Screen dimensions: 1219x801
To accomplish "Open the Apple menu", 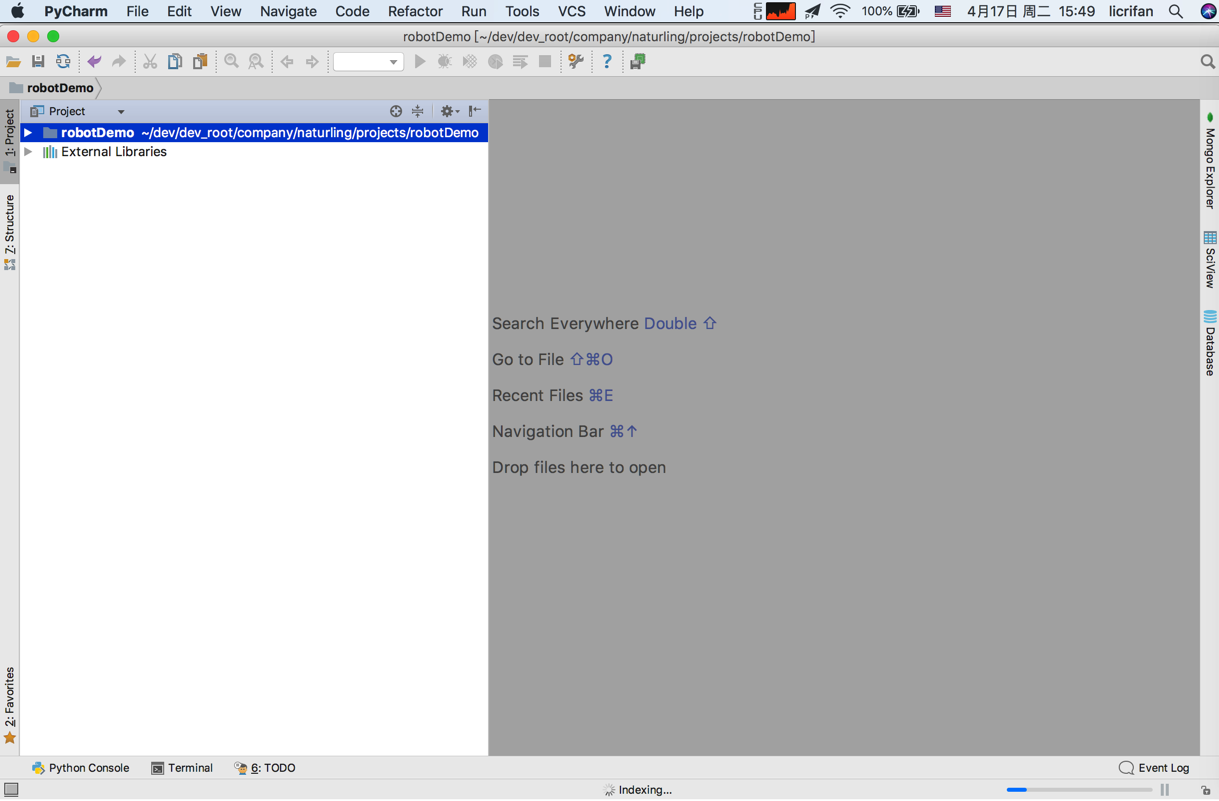I will coord(17,11).
